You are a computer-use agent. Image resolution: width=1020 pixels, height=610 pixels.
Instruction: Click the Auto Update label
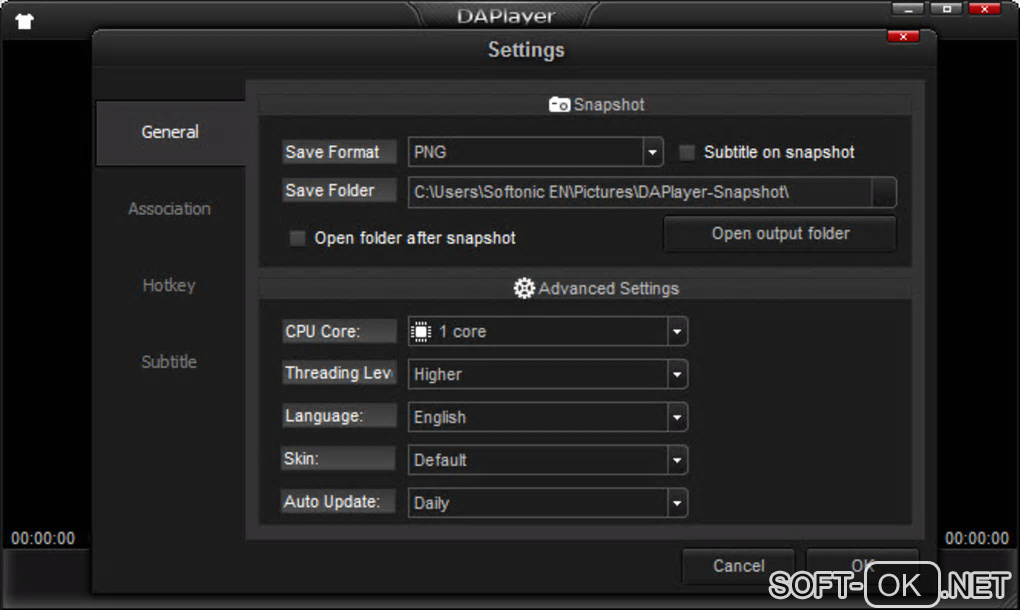pos(338,501)
